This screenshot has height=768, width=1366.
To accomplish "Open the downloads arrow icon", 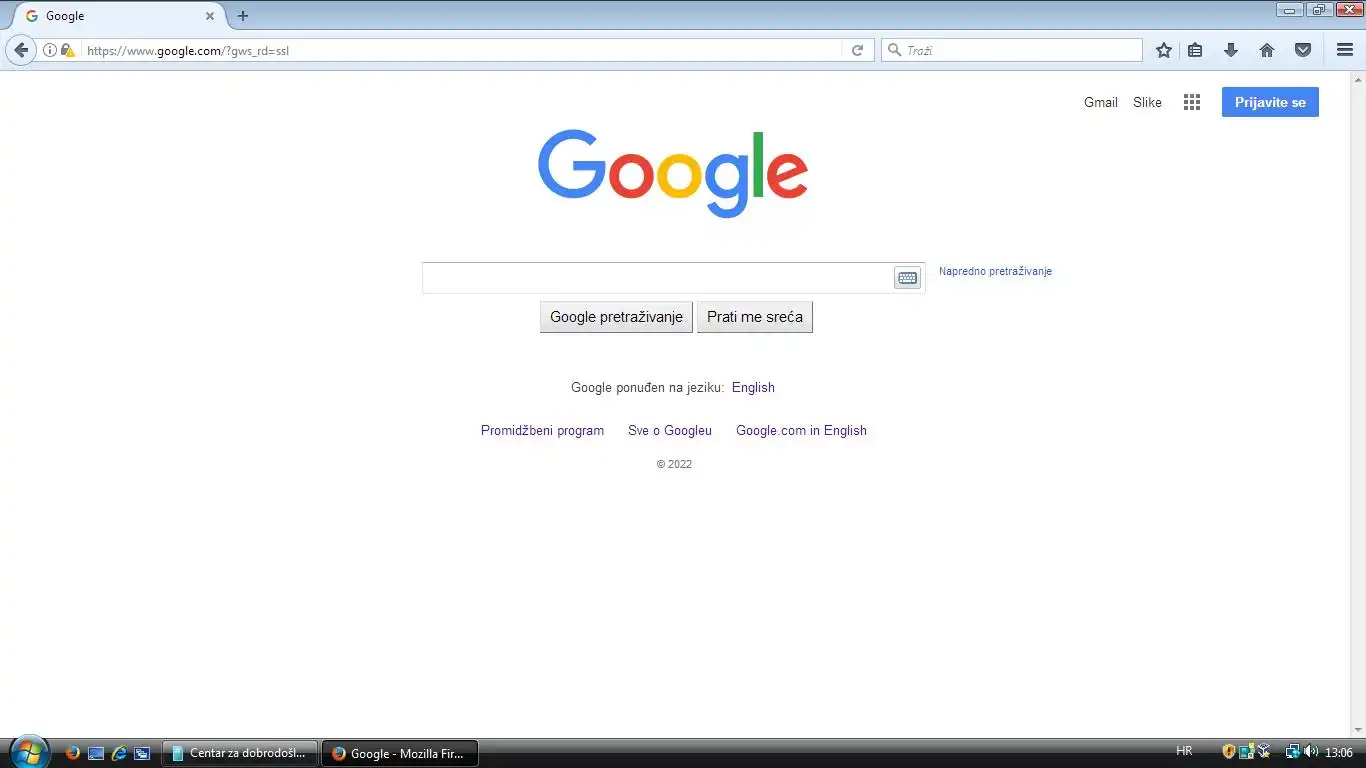I will tap(1231, 50).
